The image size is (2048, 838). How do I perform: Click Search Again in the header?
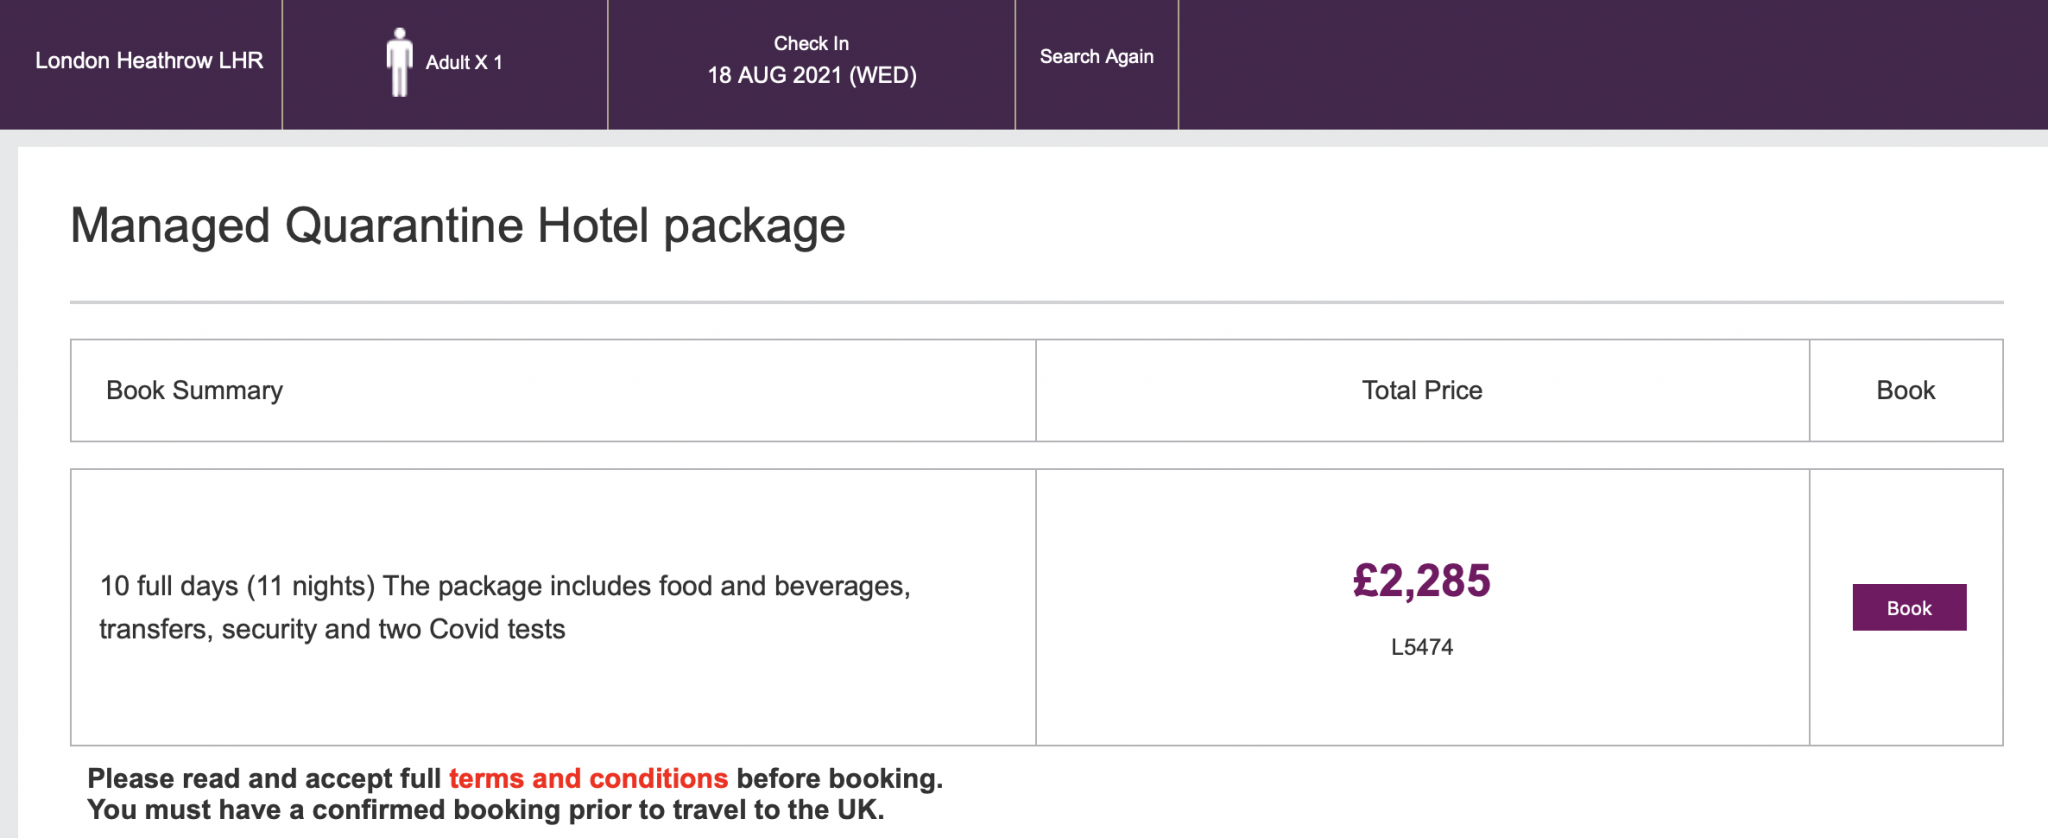1096,57
